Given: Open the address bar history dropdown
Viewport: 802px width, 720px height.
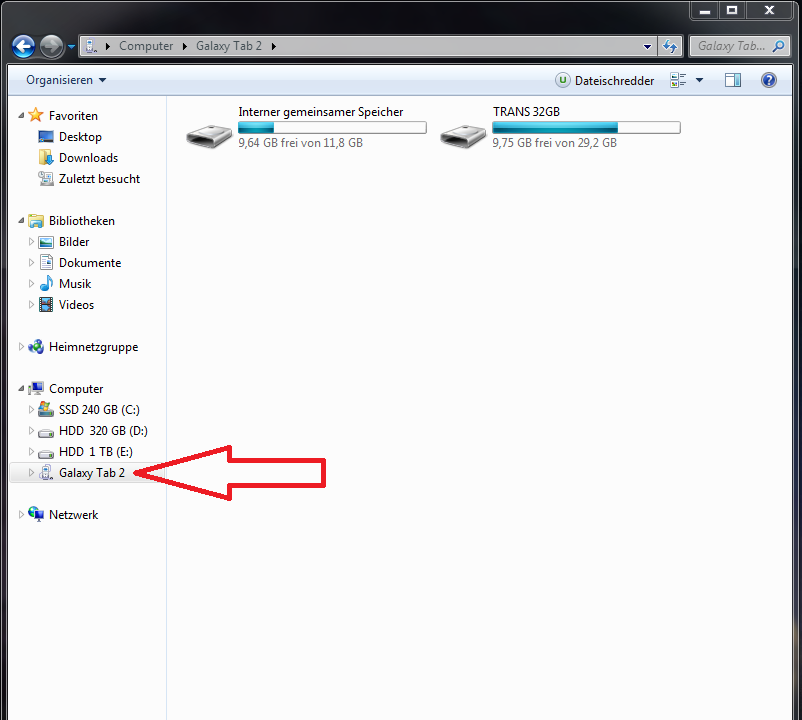Looking at the screenshot, I should click(647, 47).
